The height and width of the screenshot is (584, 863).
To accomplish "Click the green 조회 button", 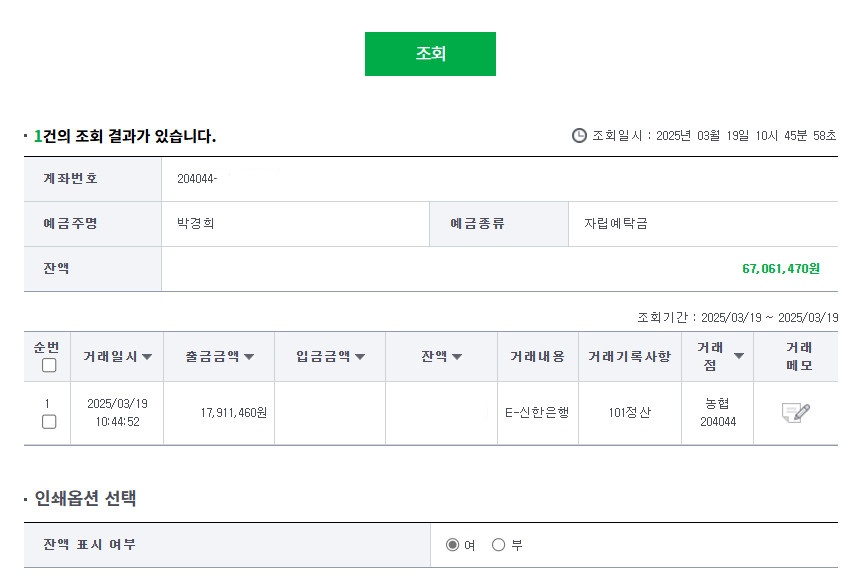I will pyautogui.click(x=430, y=54).
